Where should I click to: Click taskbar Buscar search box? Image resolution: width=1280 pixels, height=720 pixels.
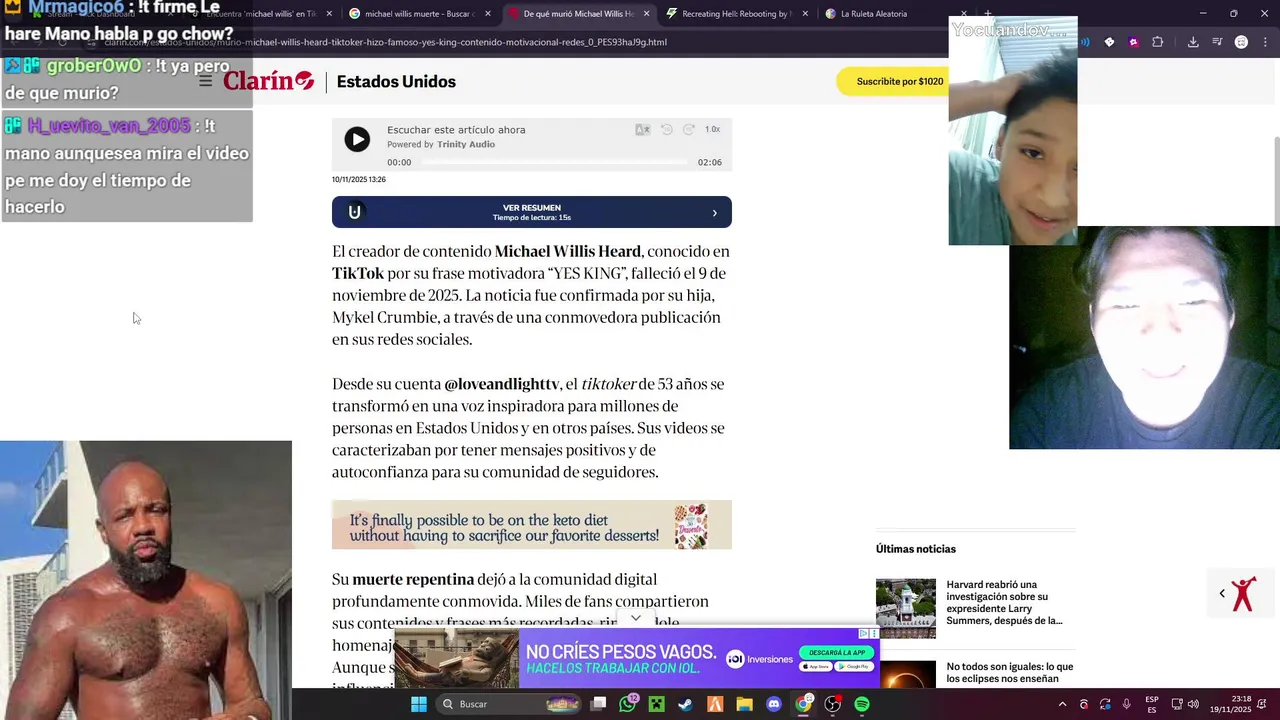pyautogui.click(x=510, y=704)
